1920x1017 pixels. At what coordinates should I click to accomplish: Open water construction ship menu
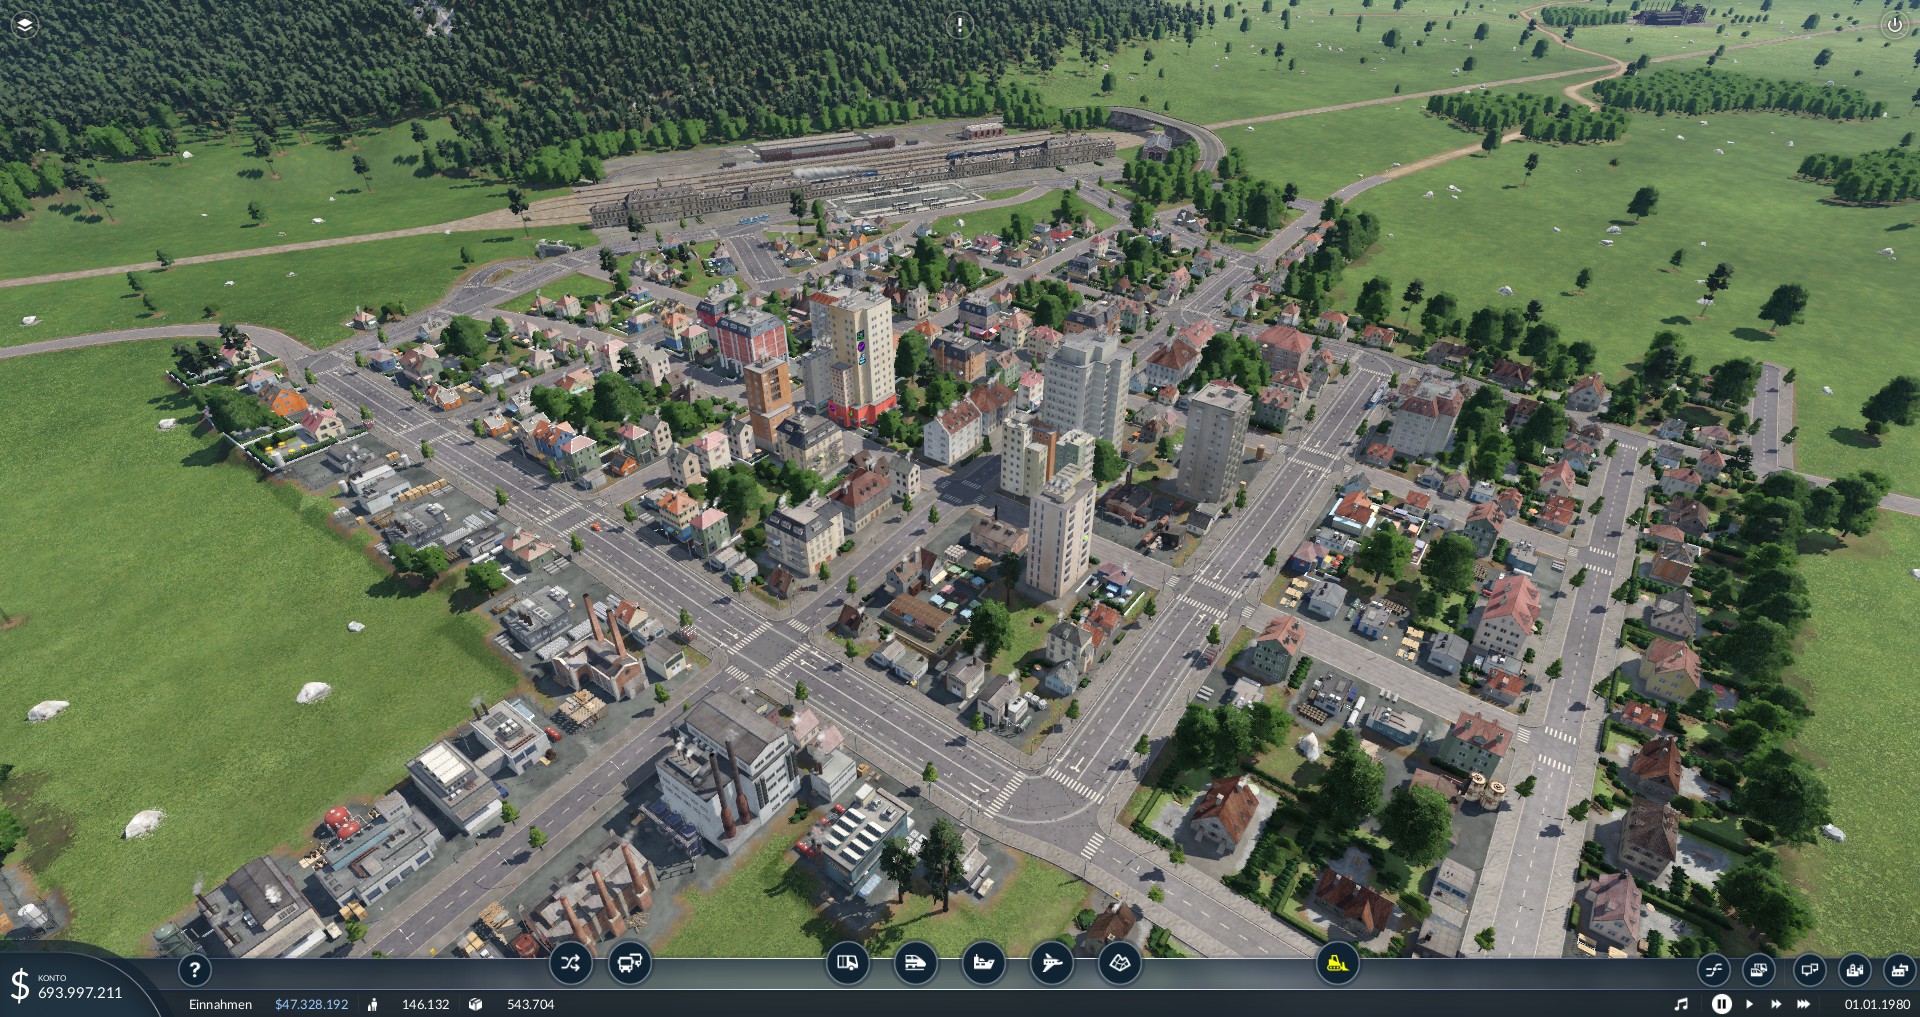[983, 964]
